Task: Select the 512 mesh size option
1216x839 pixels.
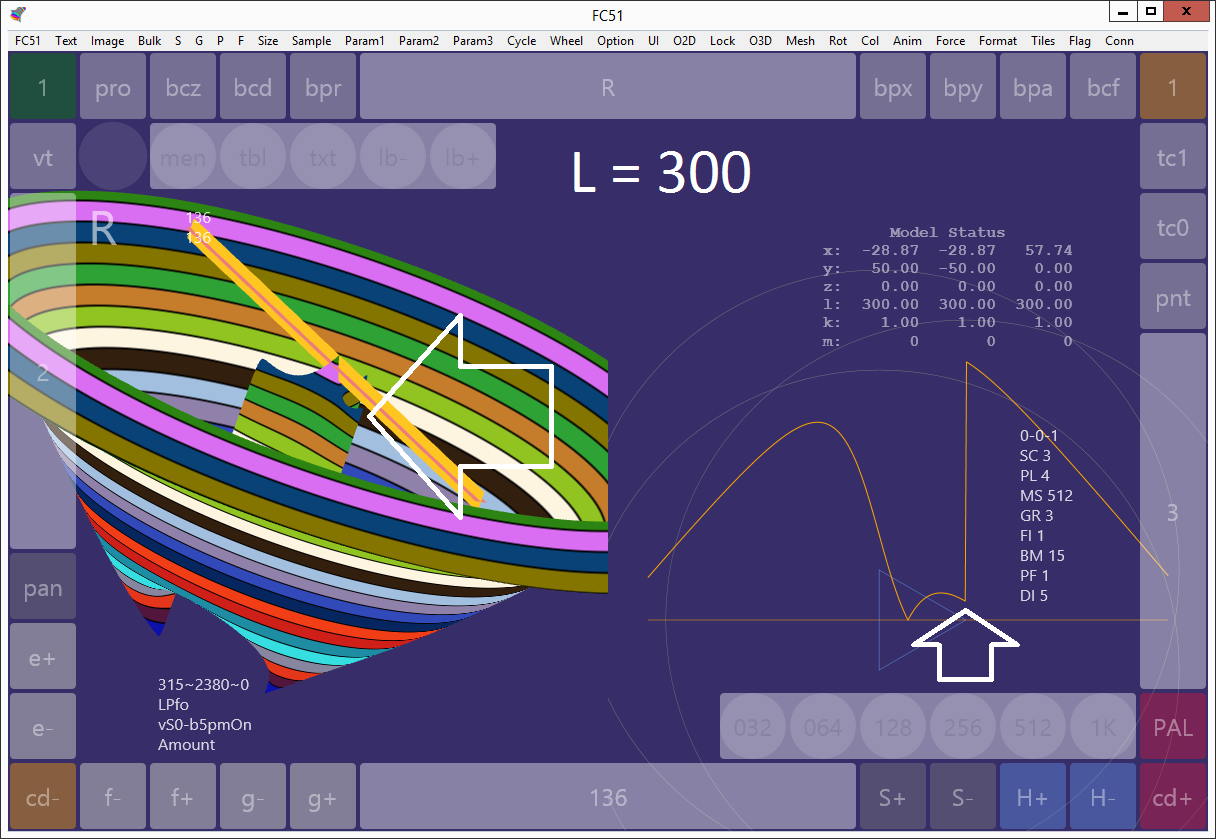Action: [x=1033, y=727]
